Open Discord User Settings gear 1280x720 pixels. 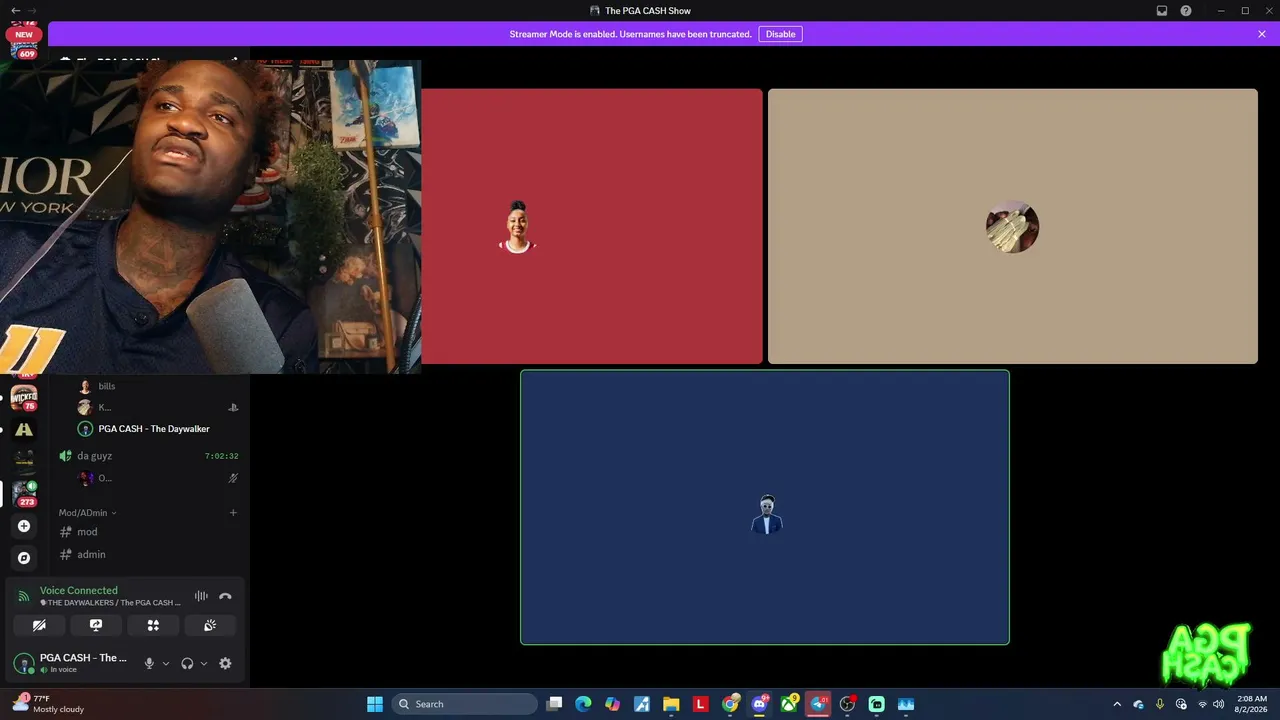tap(225, 663)
